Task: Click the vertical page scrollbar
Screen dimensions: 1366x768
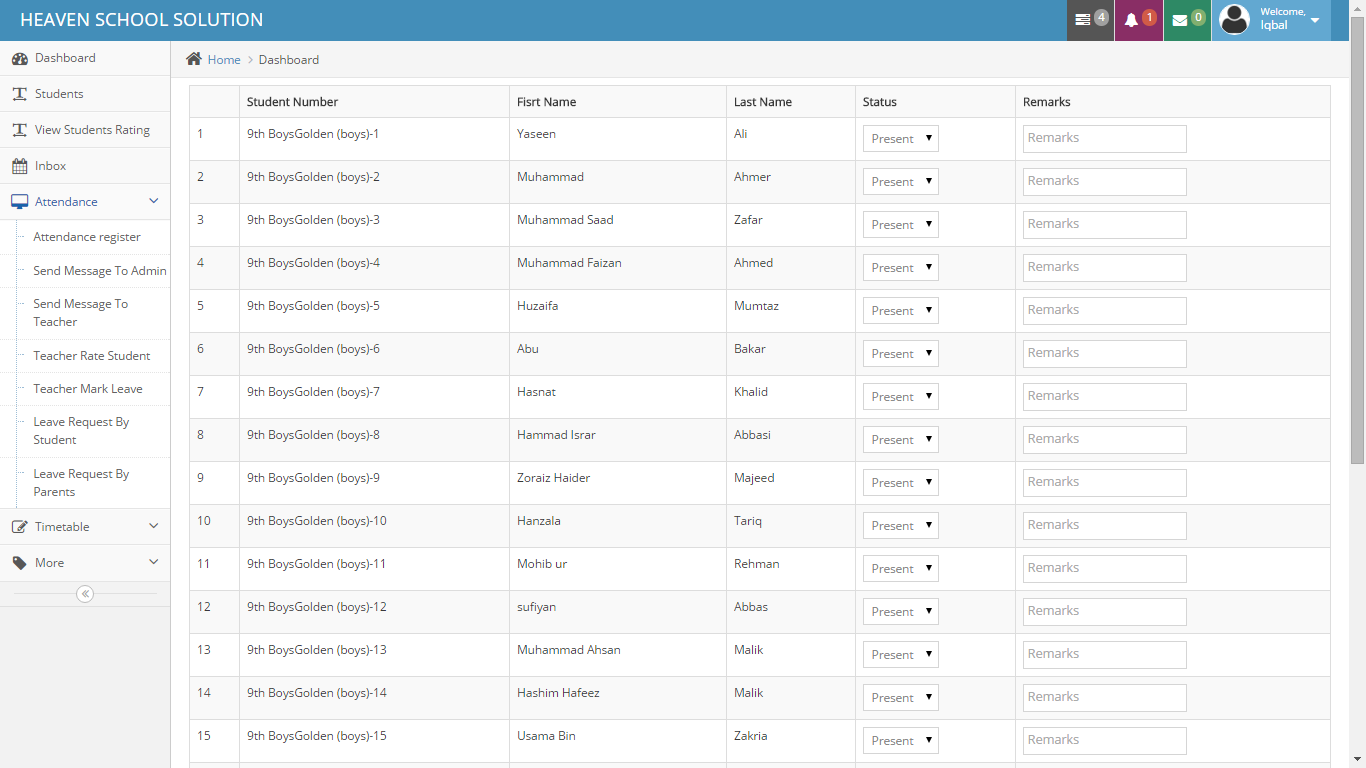Action: click(1357, 250)
